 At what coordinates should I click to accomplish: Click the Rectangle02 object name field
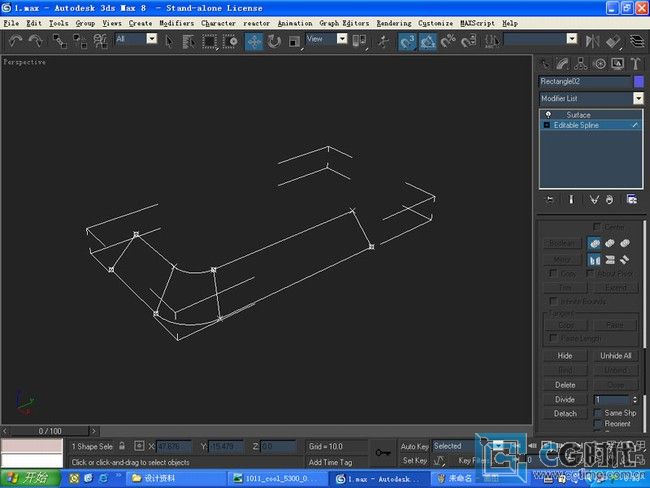coord(585,82)
